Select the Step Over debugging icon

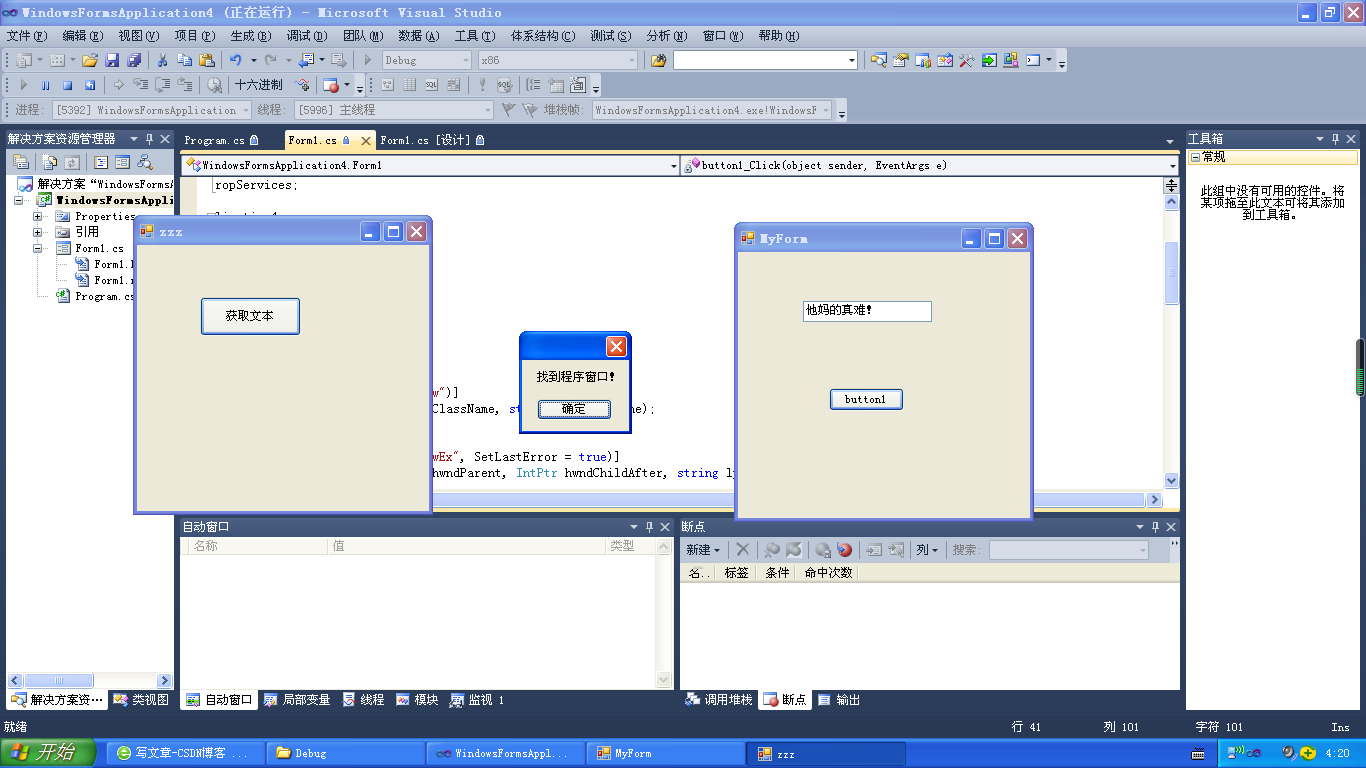click(166, 84)
